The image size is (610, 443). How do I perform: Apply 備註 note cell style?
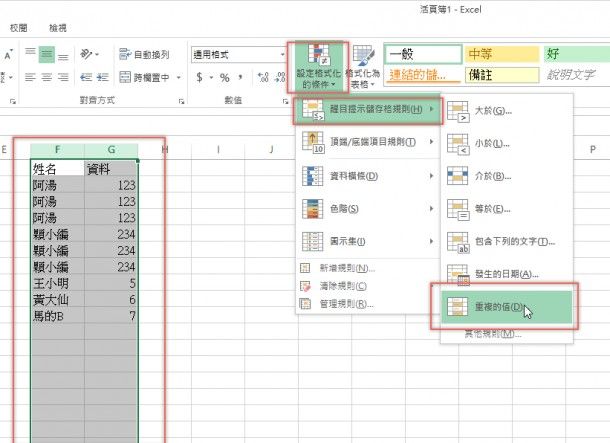click(502, 75)
